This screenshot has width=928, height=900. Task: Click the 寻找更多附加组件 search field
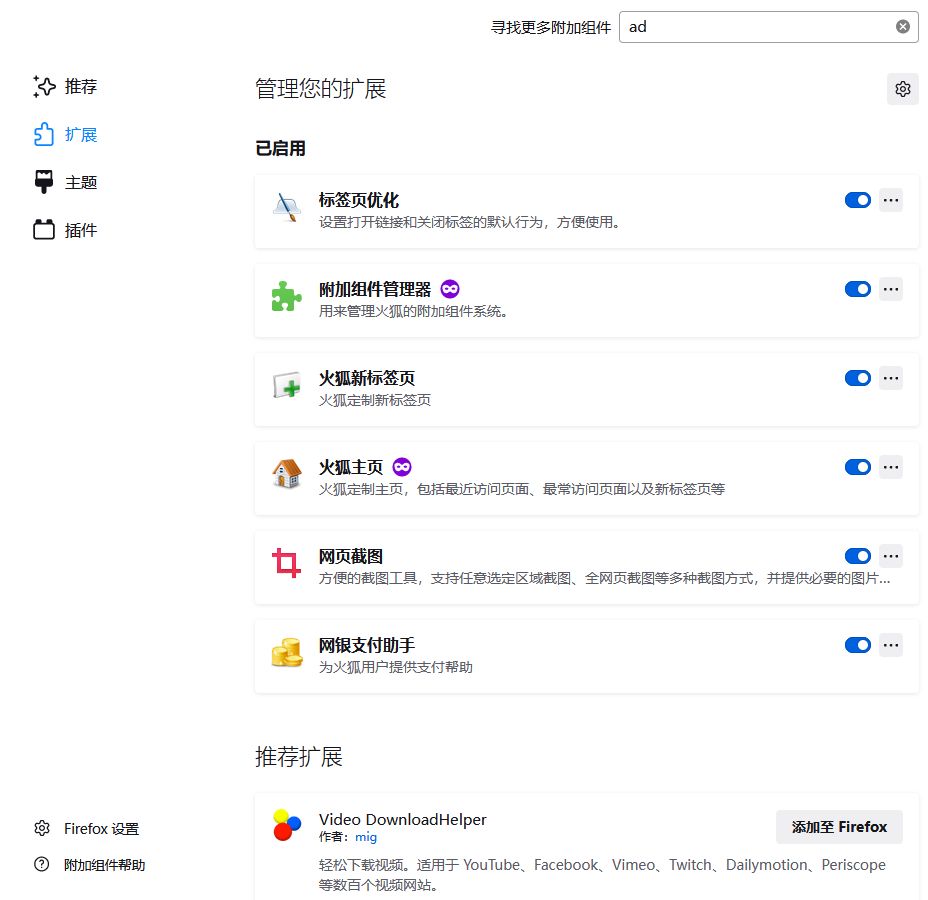[x=755, y=27]
